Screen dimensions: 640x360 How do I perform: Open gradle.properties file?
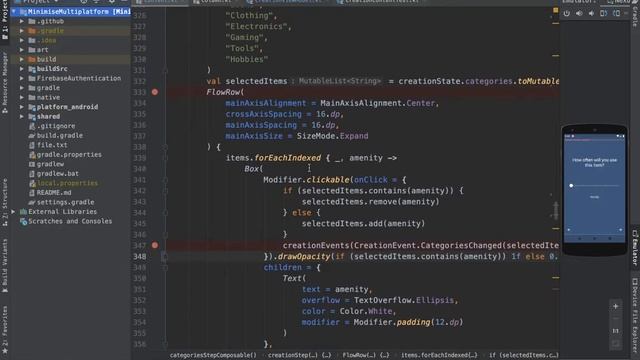(x=69, y=155)
